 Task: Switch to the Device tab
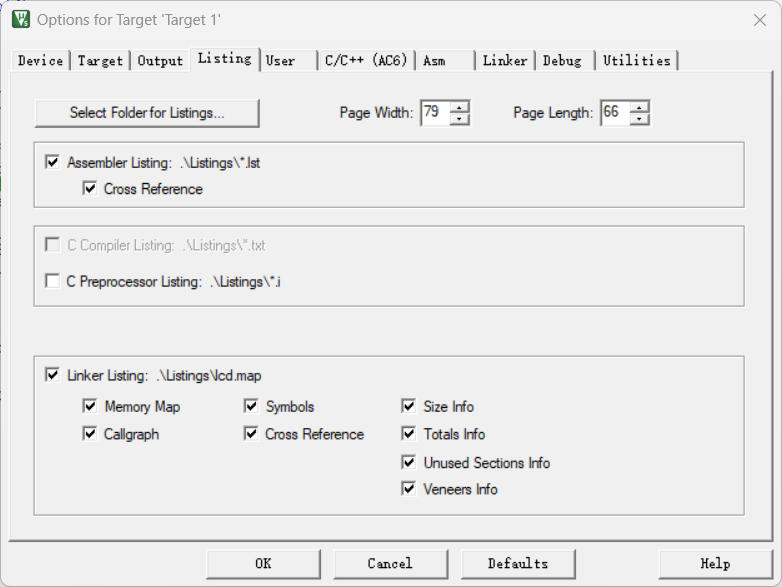point(40,61)
